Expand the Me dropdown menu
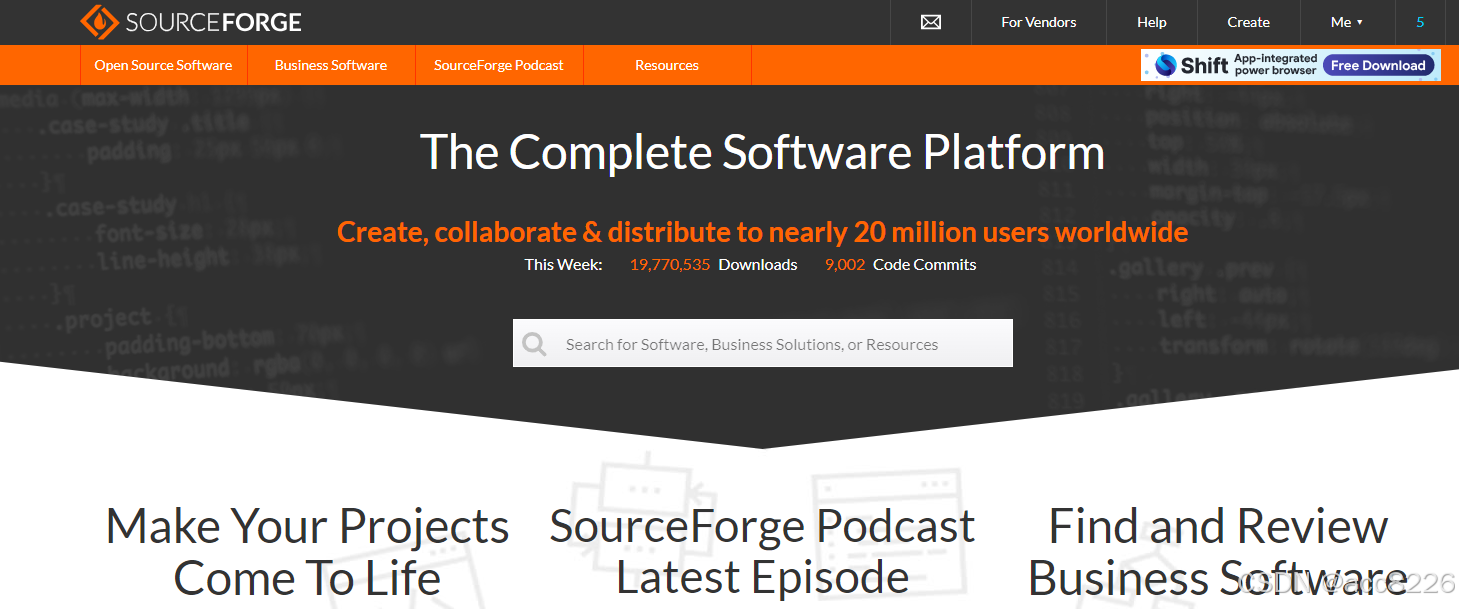The image size is (1459, 609). [x=1347, y=22]
